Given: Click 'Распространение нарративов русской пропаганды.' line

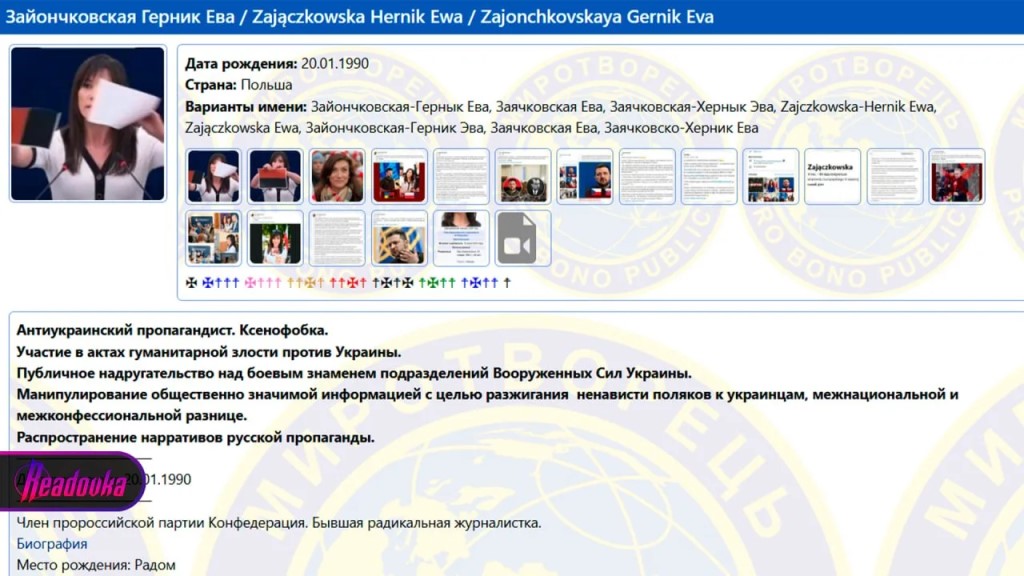Looking at the screenshot, I should point(195,437).
